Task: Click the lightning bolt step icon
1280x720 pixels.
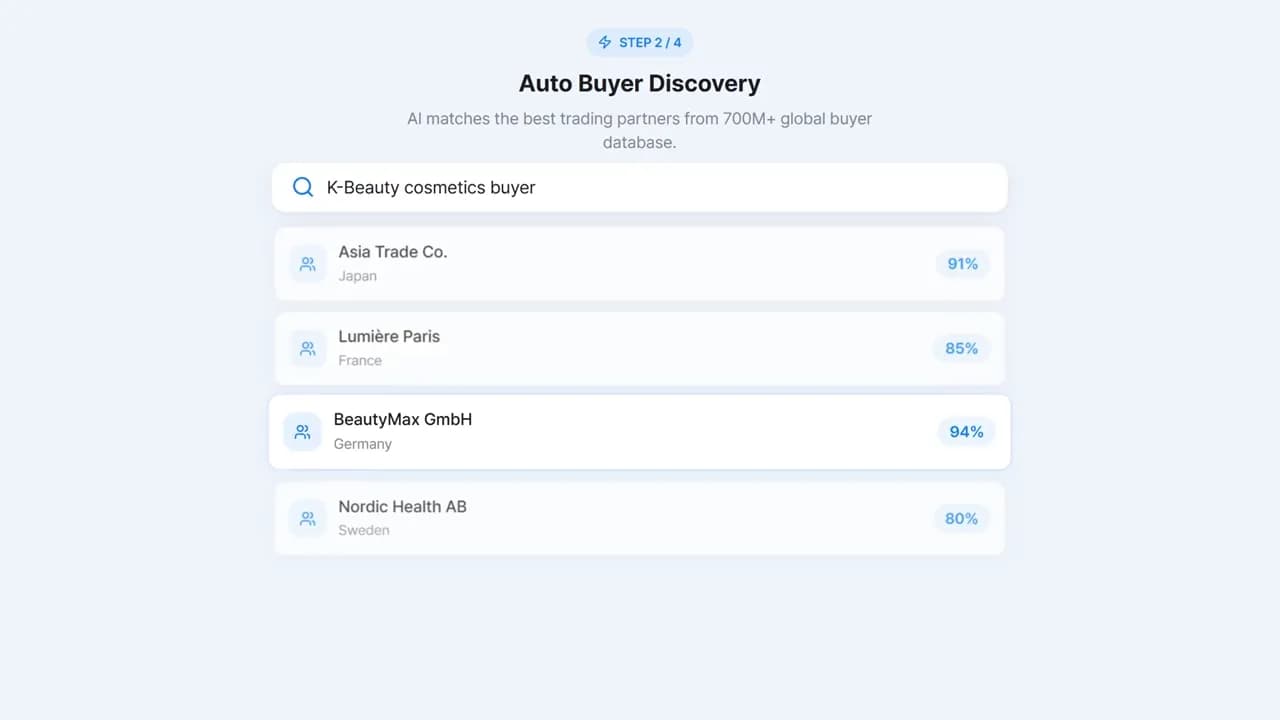Action: point(604,42)
